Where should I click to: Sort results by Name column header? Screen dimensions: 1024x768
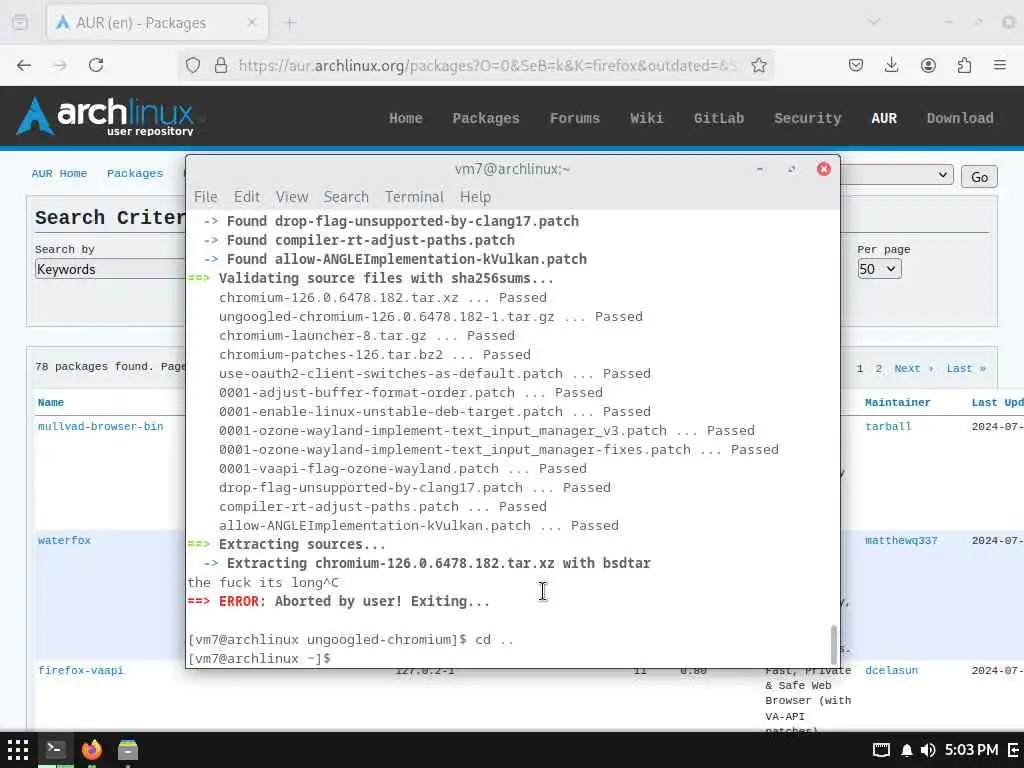pyautogui.click(x=50, y=402)
